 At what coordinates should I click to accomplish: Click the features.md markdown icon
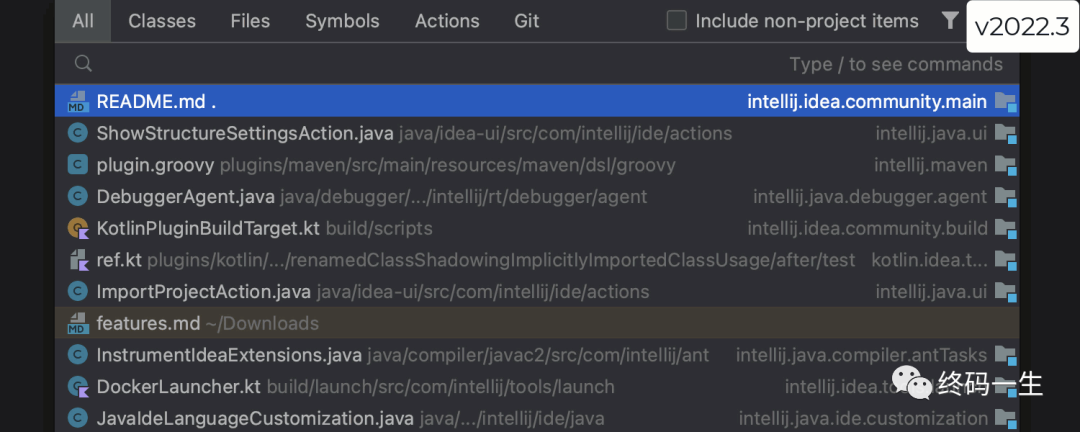79,323
